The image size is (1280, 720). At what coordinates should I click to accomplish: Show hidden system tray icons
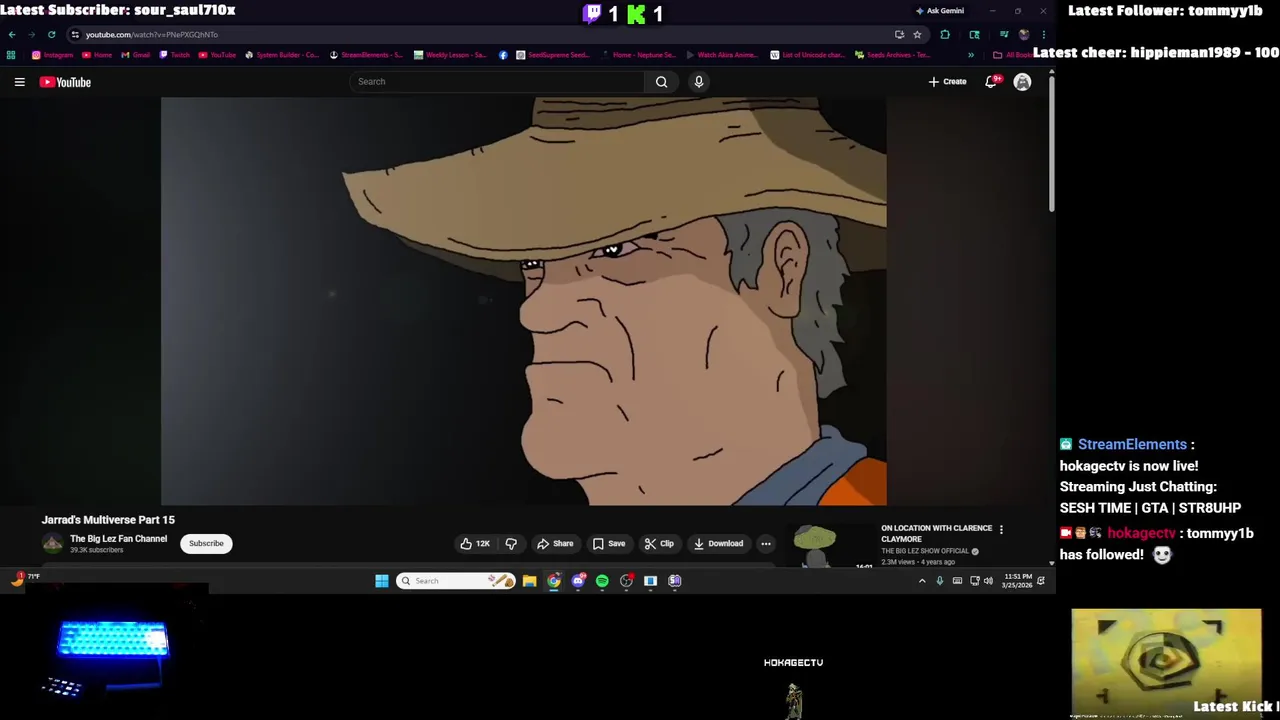[922, 581]
